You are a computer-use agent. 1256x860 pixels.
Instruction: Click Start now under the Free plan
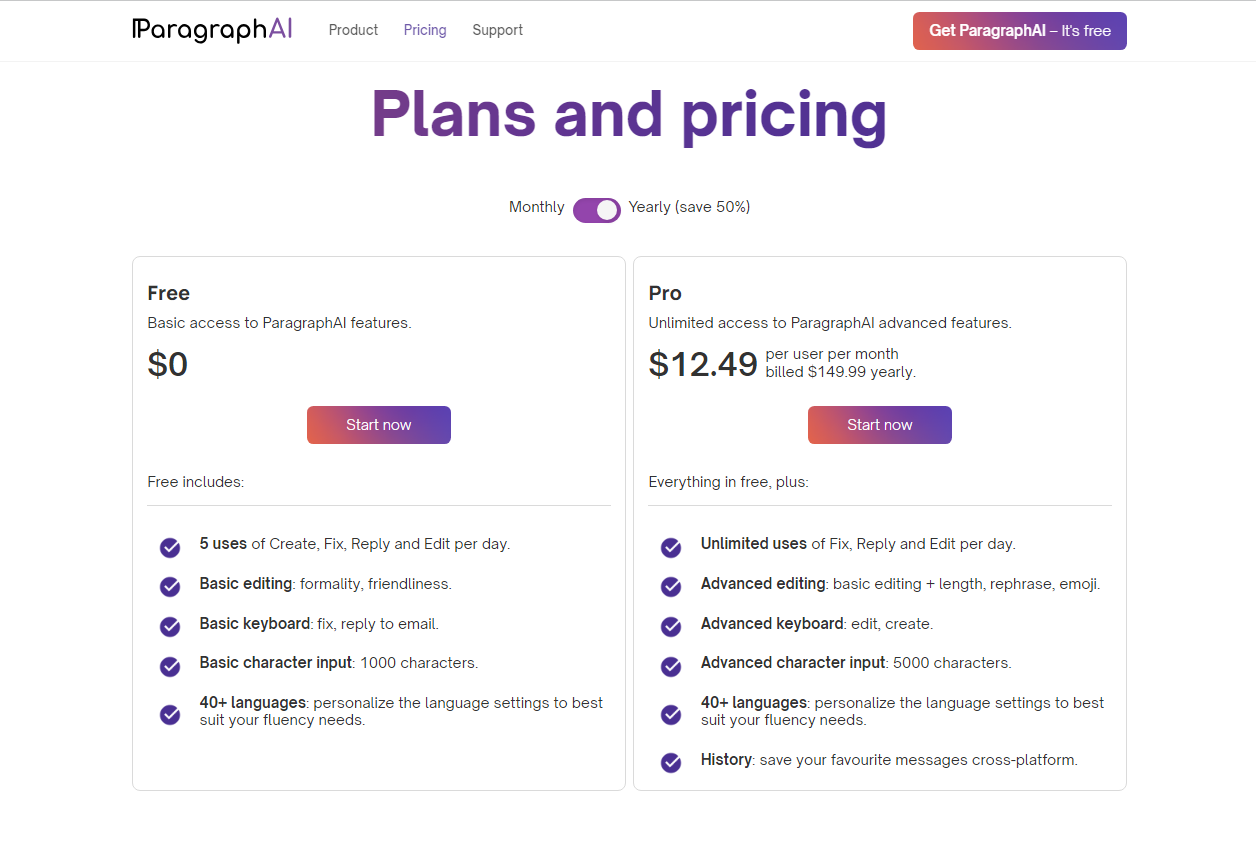pos(379,425)
